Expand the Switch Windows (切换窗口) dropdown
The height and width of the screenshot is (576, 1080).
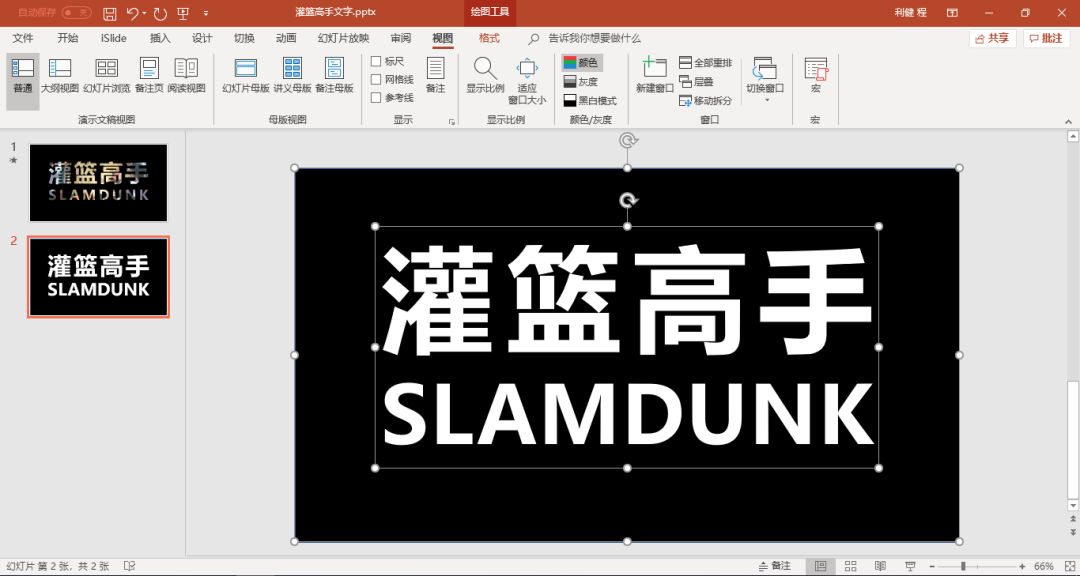click(x=766, y=99)
